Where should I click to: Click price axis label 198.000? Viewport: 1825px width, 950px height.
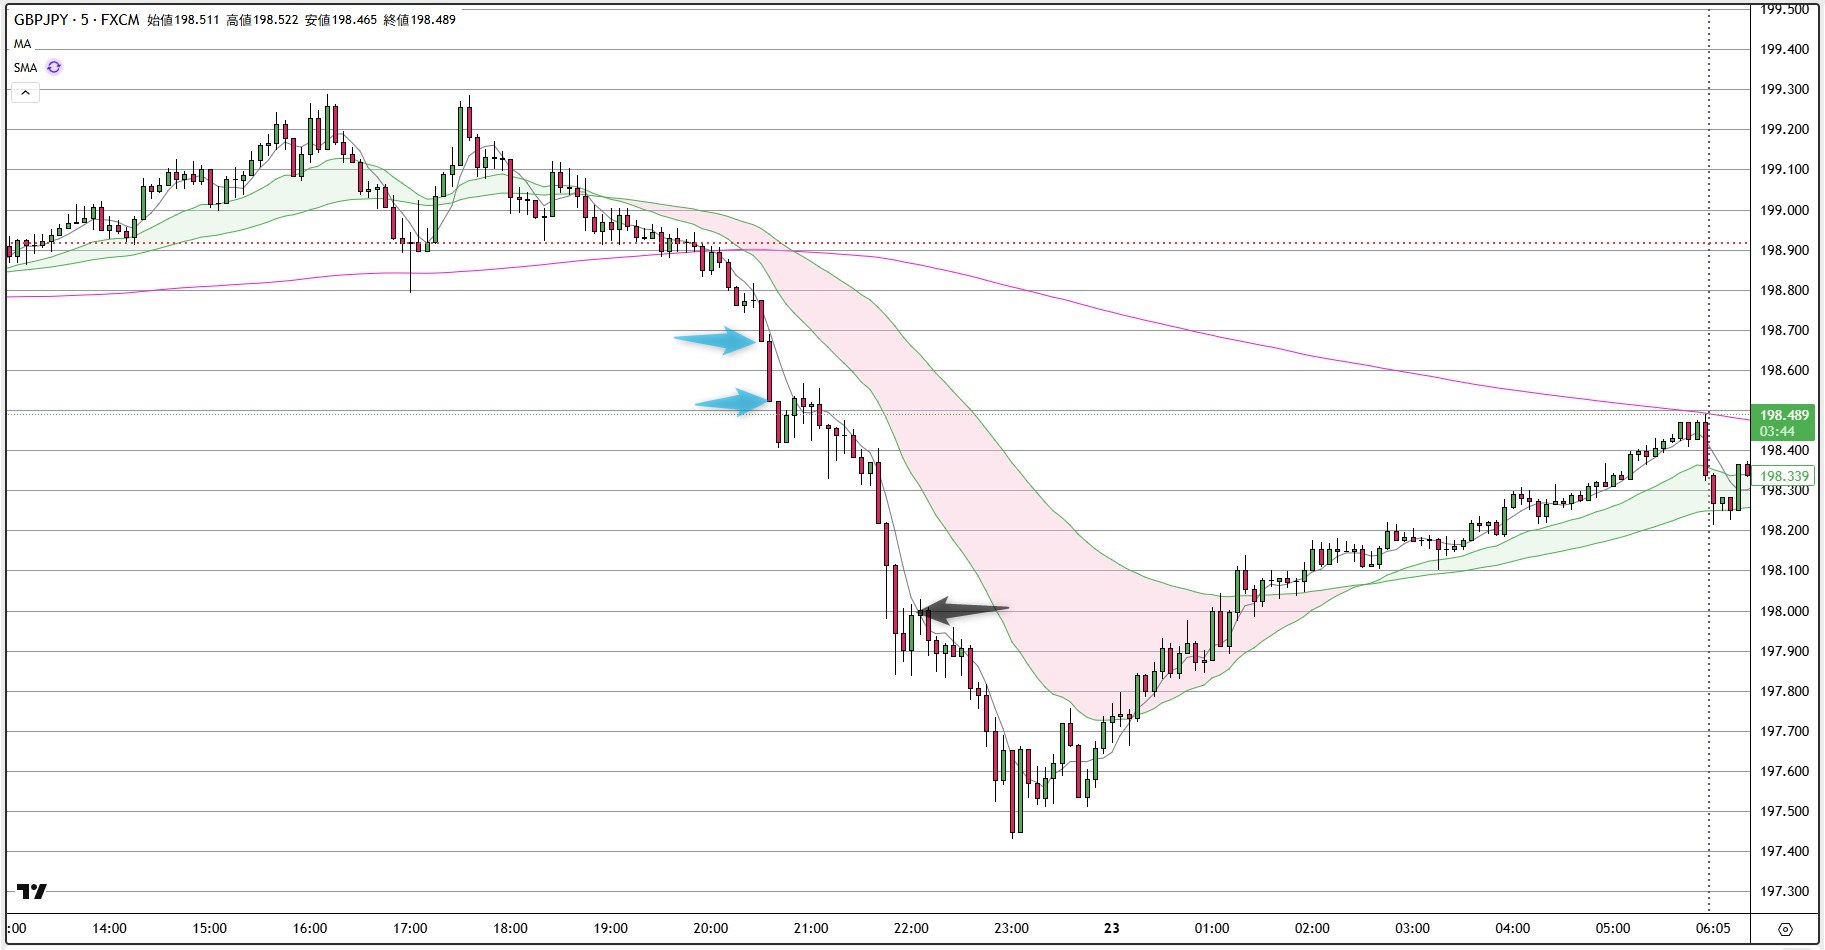(x=1784, y=611)
